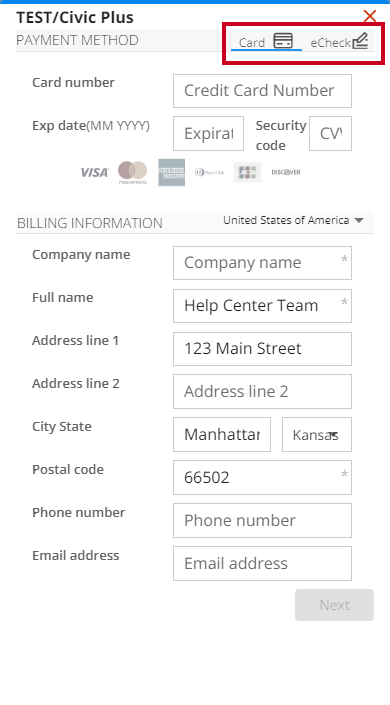Click the Phone number input field
390x705 pixels.
pos(262,520)
